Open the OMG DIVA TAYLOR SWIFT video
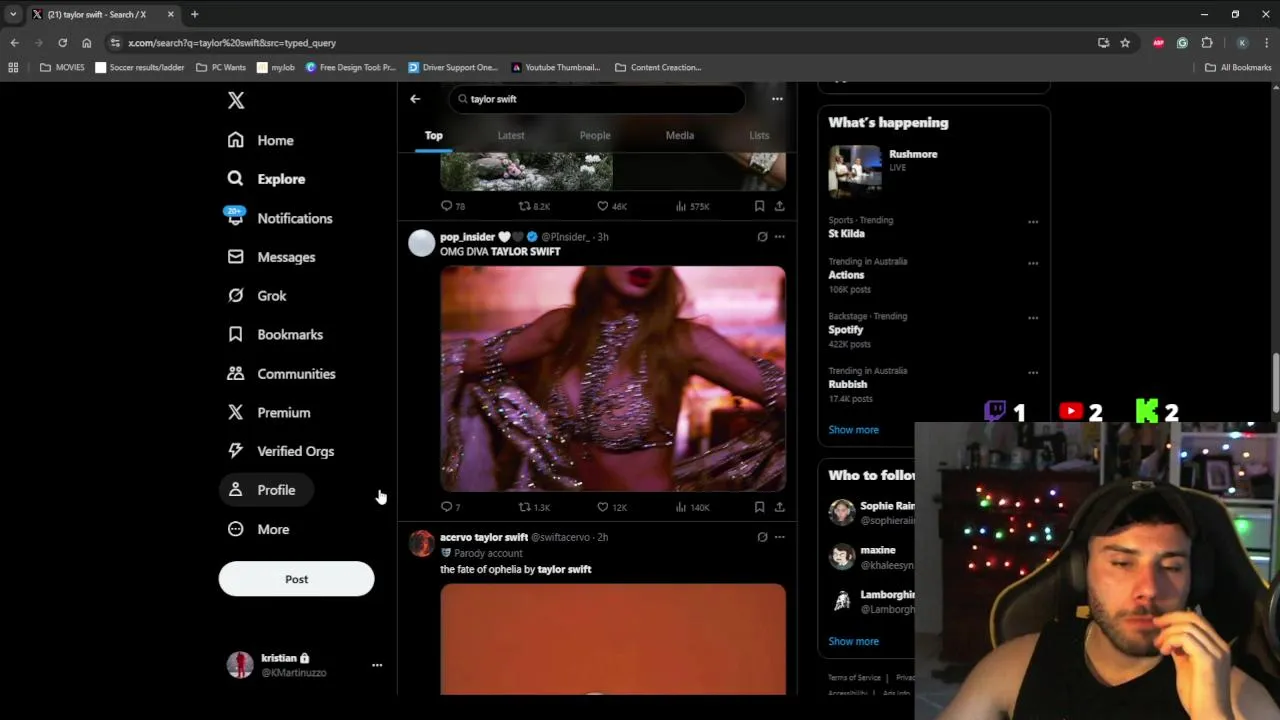This screenshot has width=1280, height=720. pyautogui.click(x=613, y=379)
